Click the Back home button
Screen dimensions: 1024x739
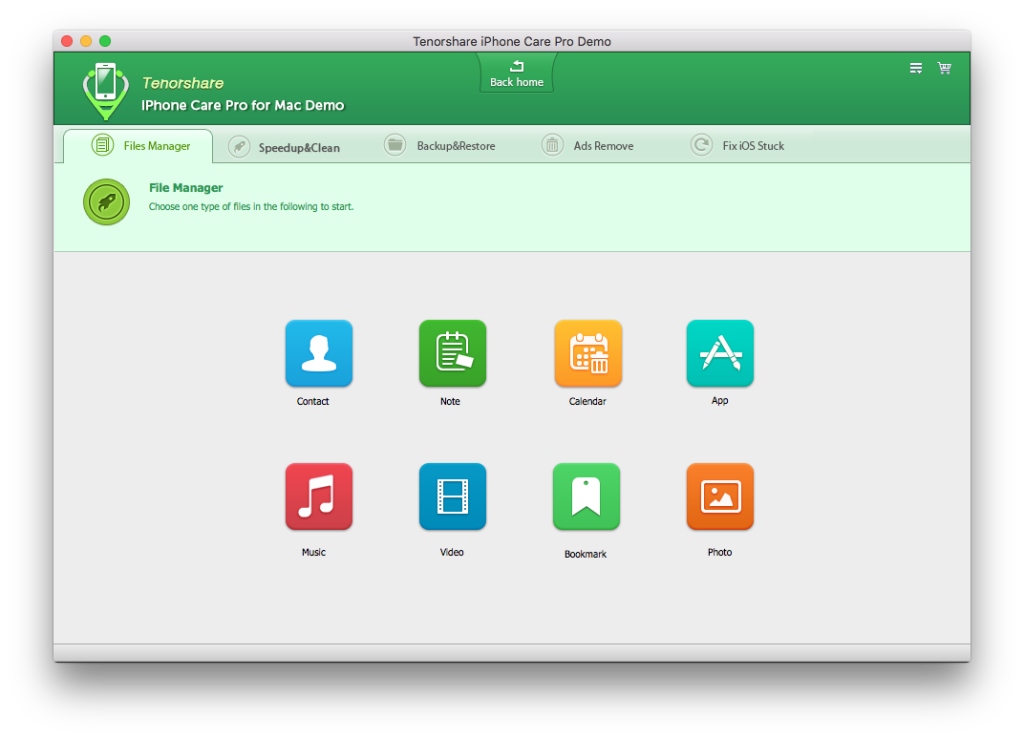517,73
